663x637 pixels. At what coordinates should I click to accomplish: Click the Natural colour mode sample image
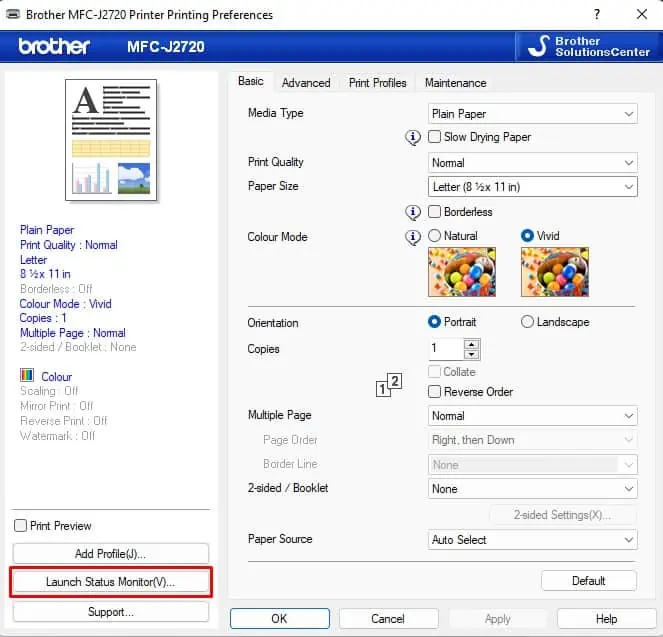[462, 272]
